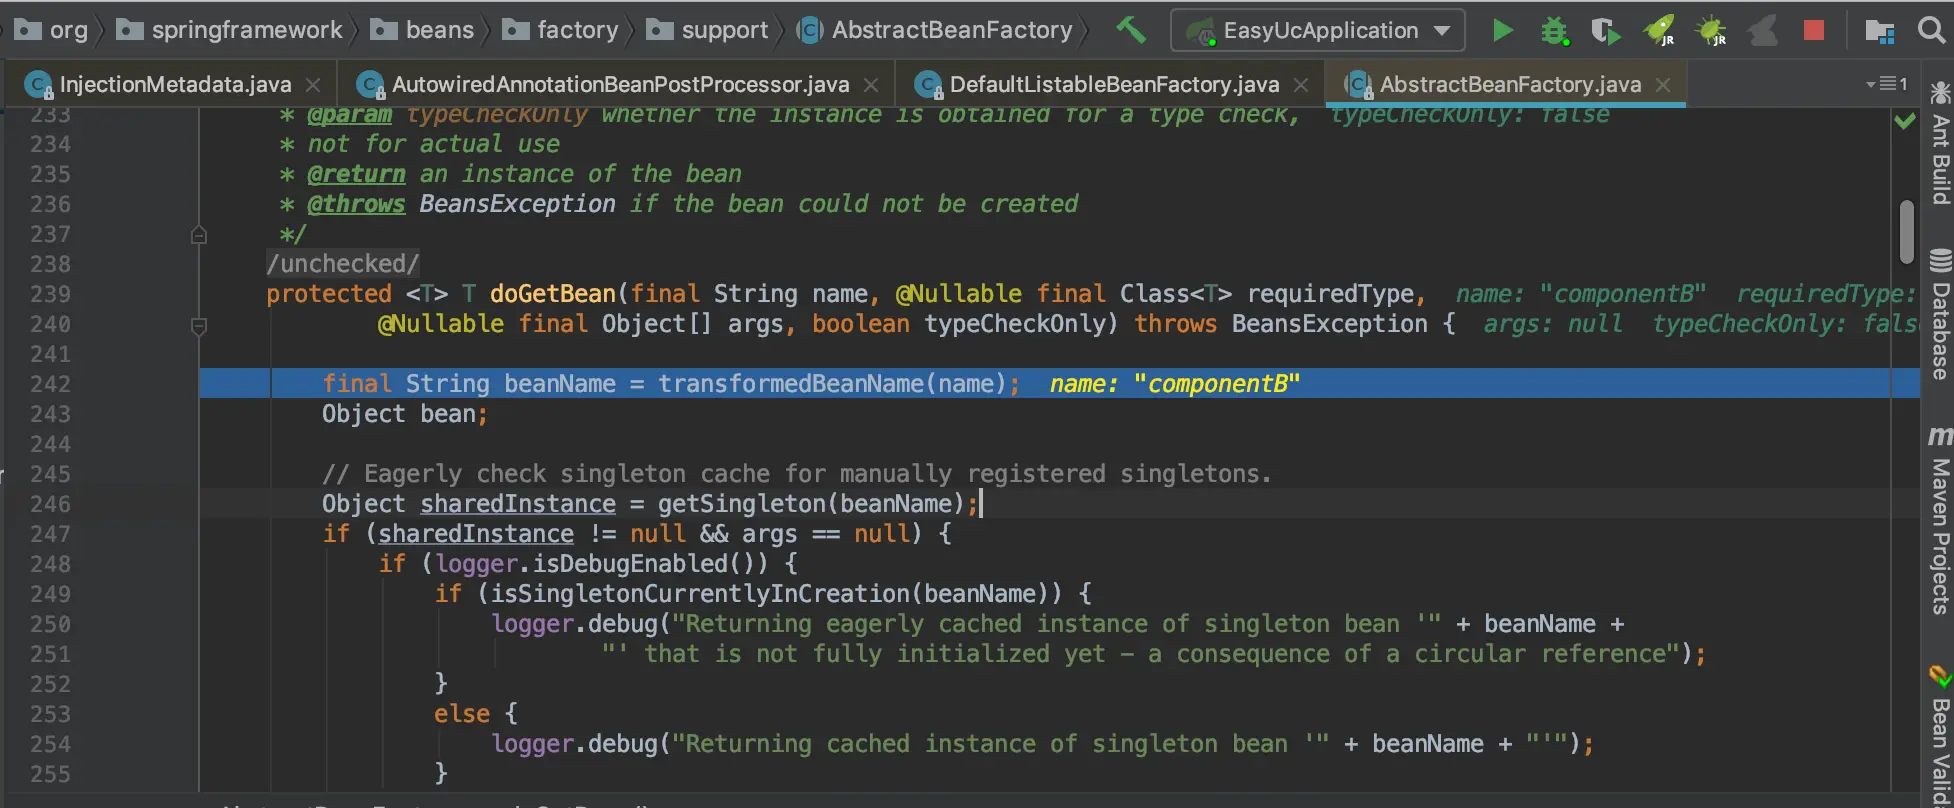Click isSingletonCurrentlyInCreation on line 249
This screenshot has width=1954, height=808.
700,594
